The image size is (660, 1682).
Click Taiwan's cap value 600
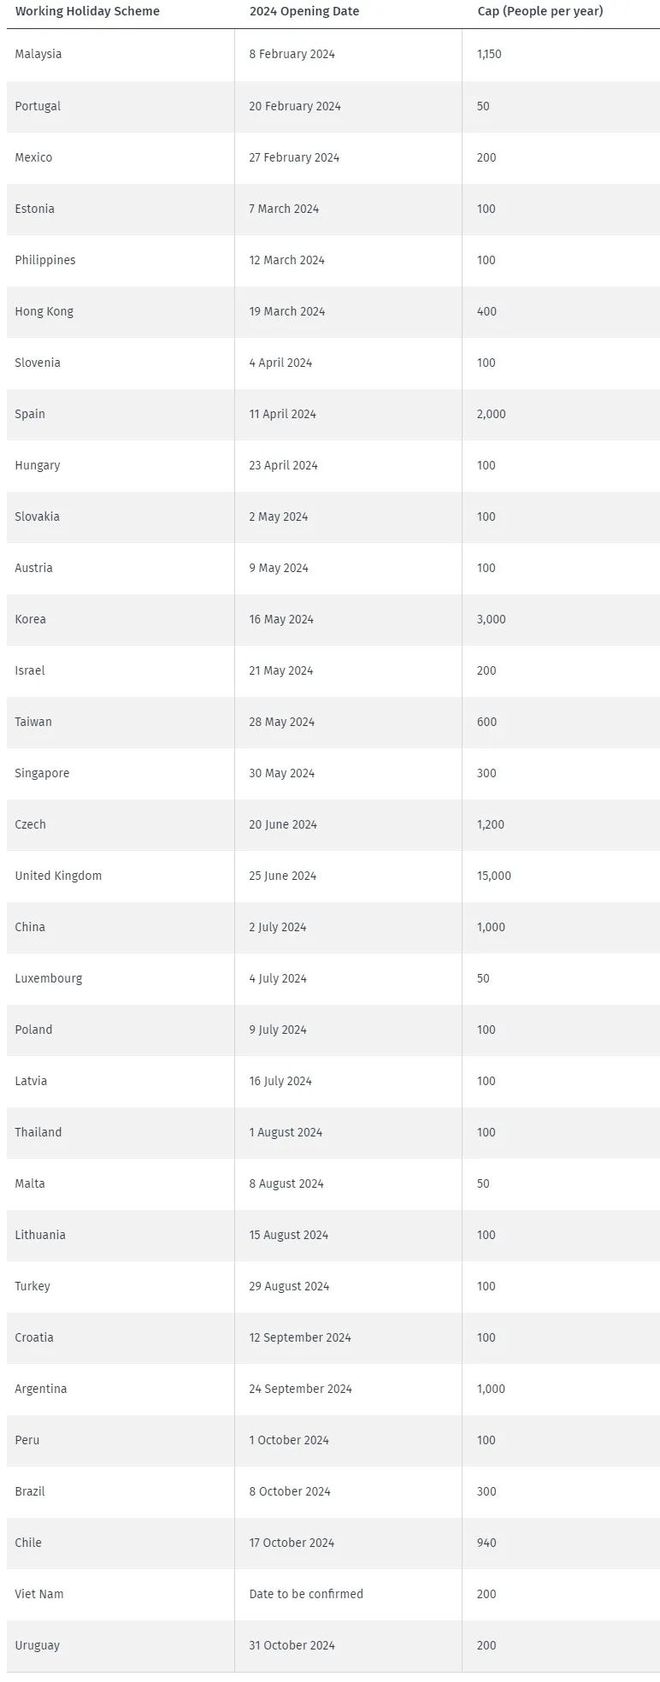487,722
